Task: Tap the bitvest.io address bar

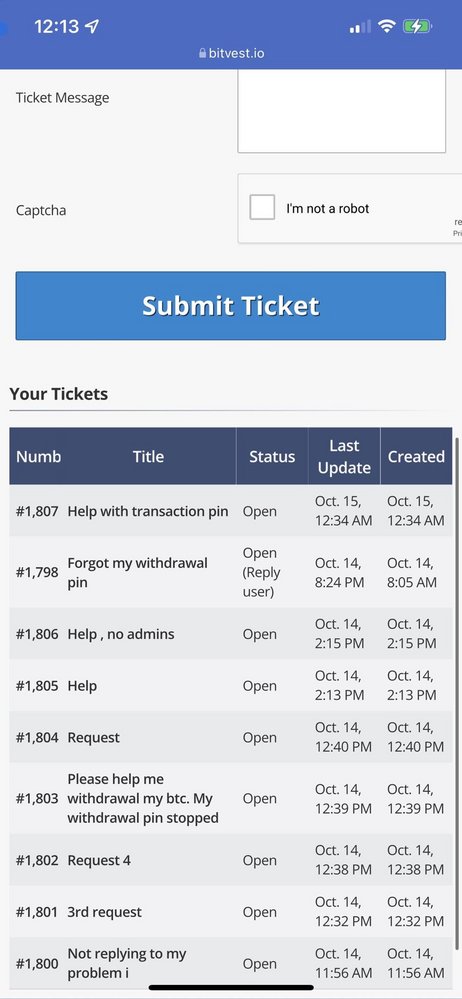Action: click(231, 54)
